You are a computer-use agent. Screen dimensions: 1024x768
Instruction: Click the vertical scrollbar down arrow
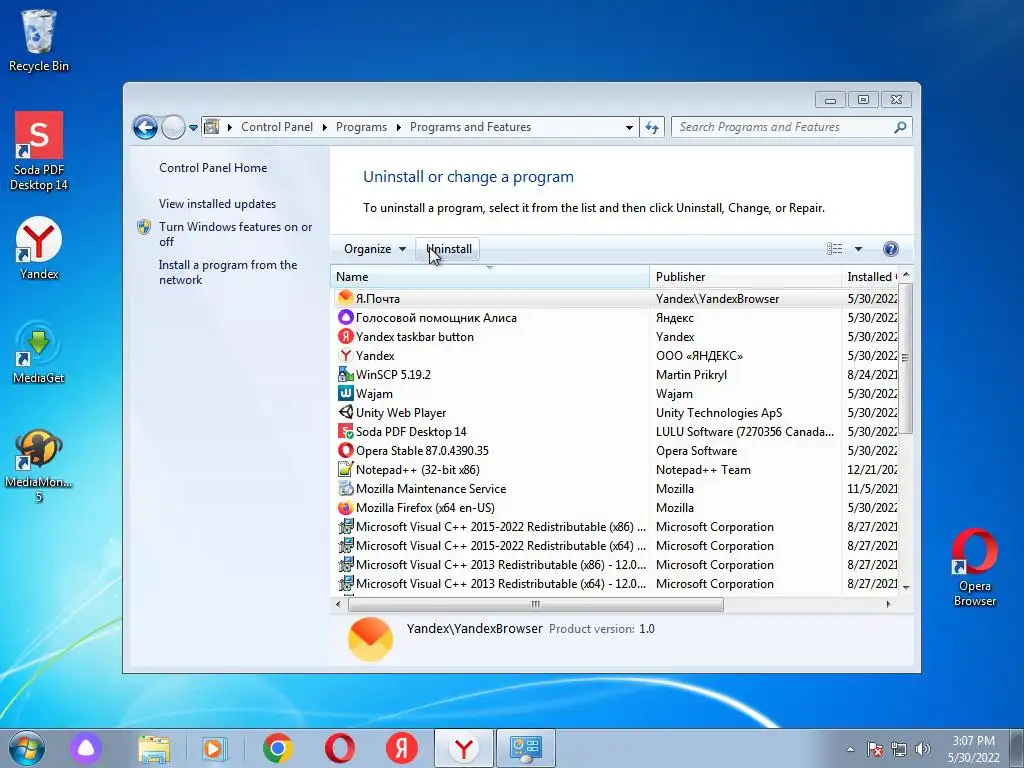pyautogui.click(x=906, y=587)
